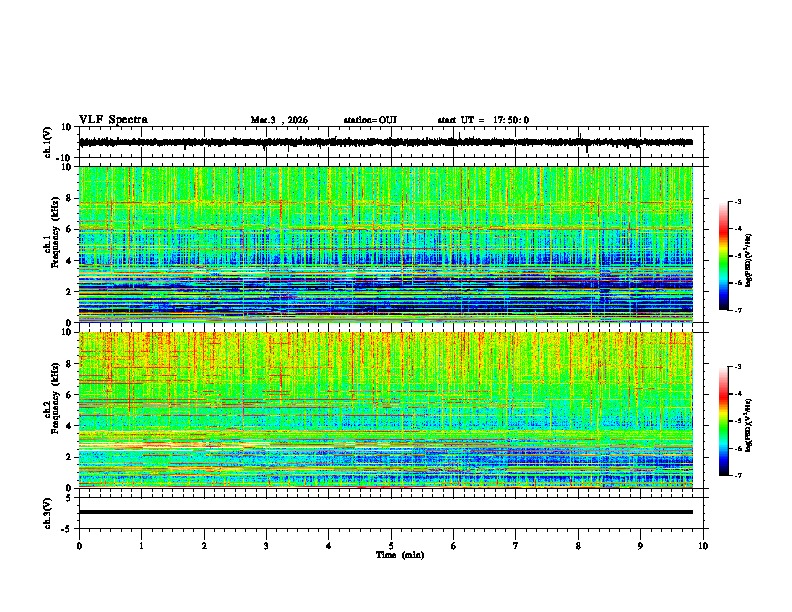The image size is (792, 612).
Task: Click the ch.3 flat voltage trace
Action: pyautogui.click(x=386, y=512)
